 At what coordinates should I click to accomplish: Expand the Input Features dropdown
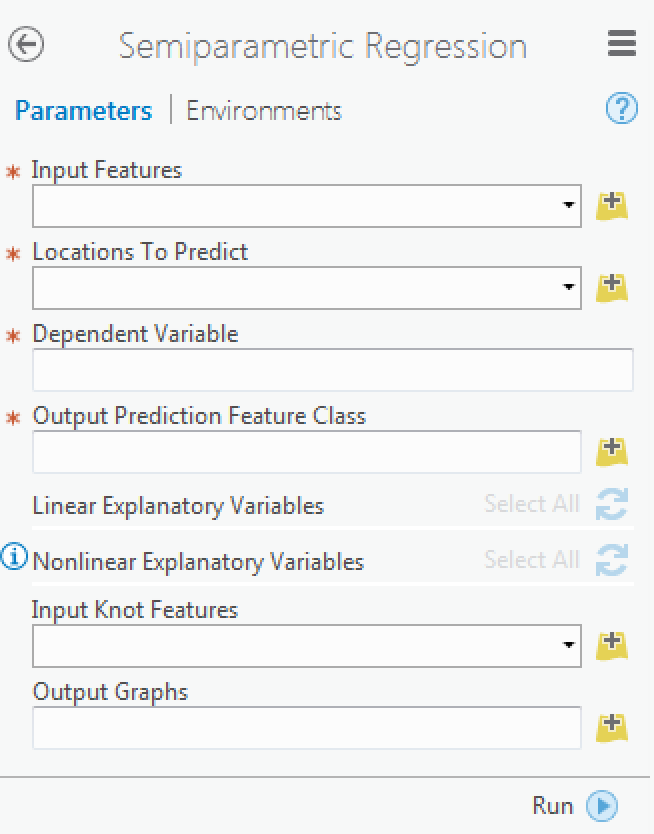click(x=569, y=205)
